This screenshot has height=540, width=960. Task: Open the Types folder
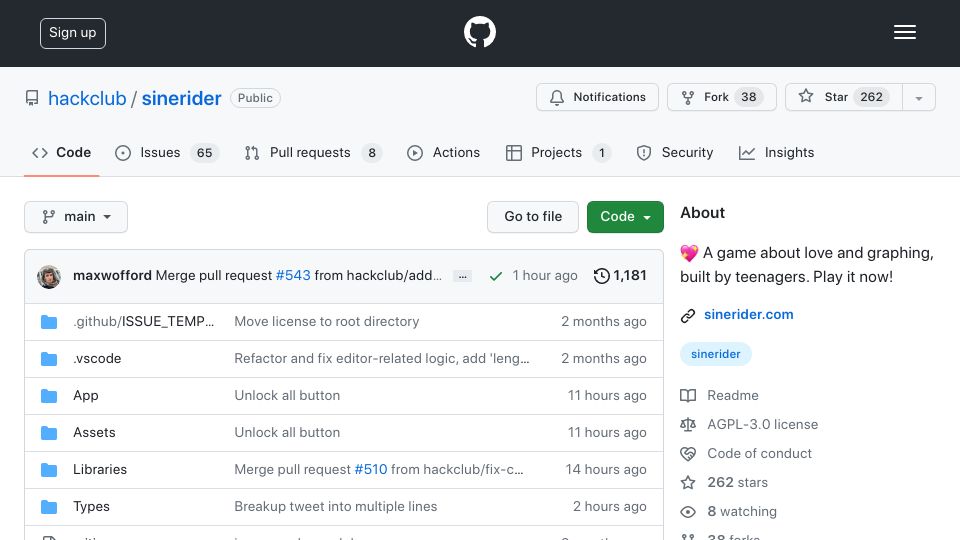point(91,506)
